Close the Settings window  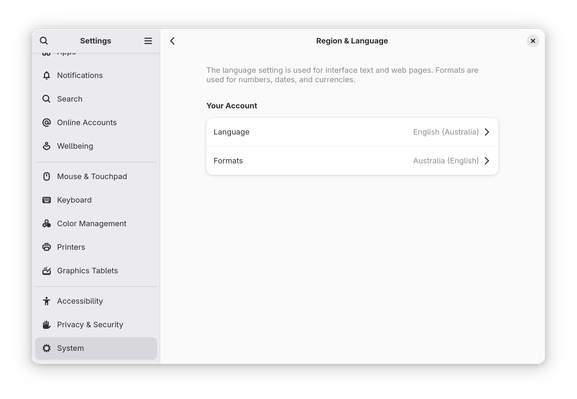[x=532, y=41]
